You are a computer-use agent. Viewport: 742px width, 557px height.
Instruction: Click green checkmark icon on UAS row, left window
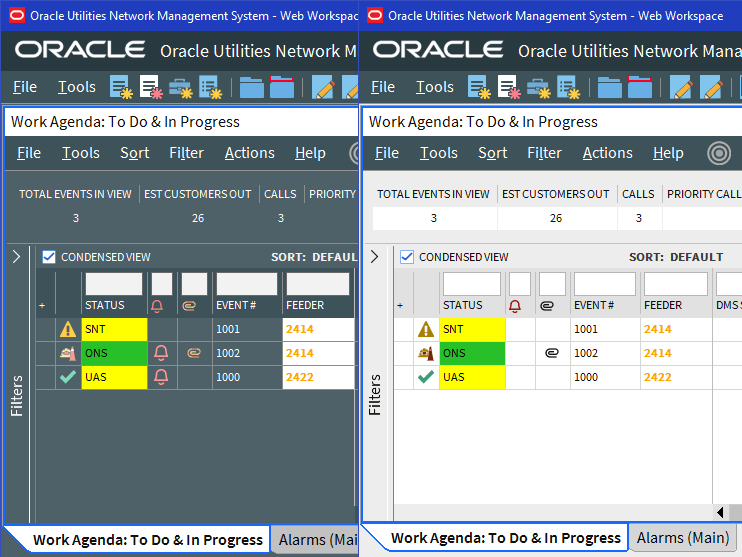68,377
